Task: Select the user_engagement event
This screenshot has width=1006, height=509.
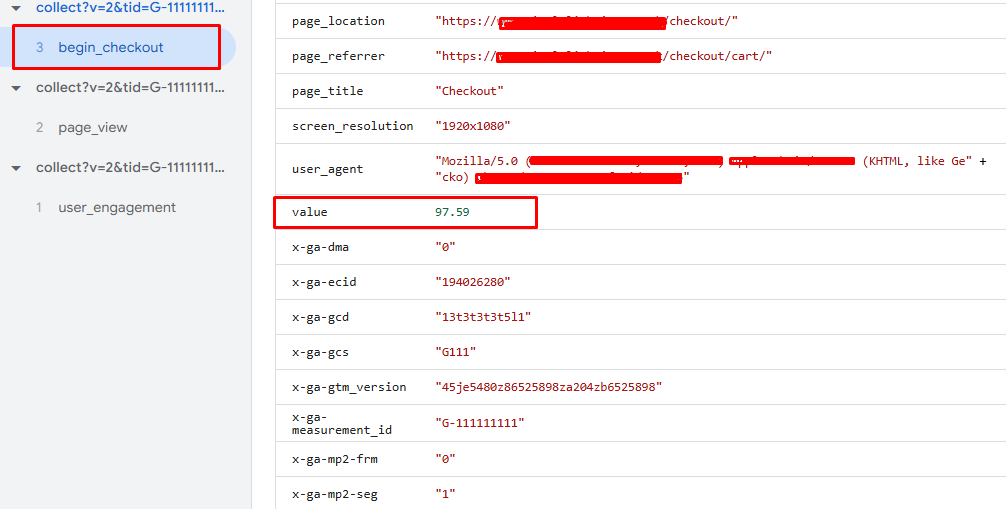Action: click(x=117, y=208)
